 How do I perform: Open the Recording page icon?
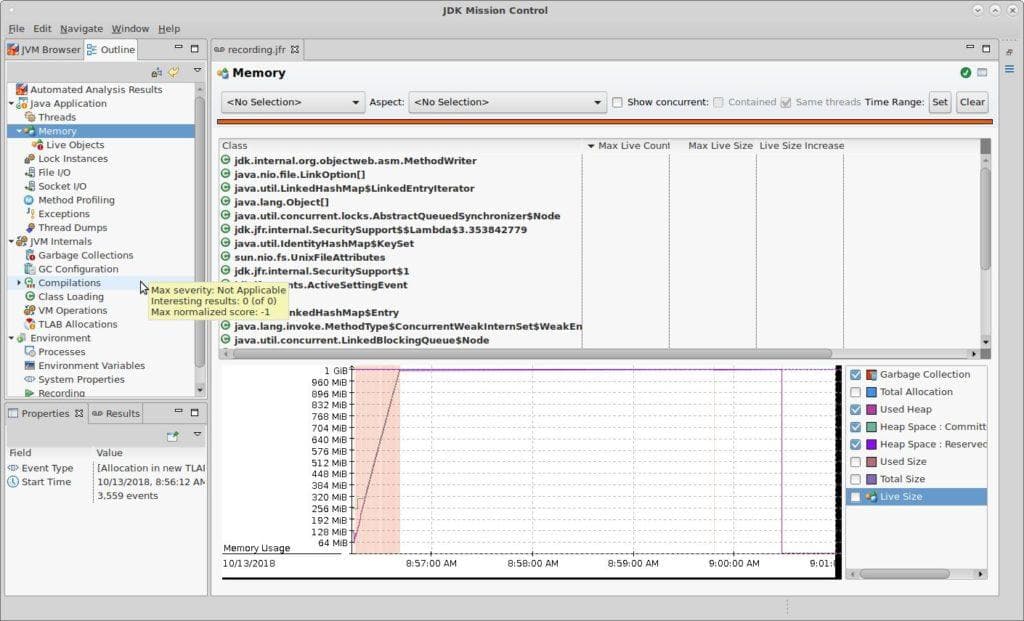[x=29, y=393]
